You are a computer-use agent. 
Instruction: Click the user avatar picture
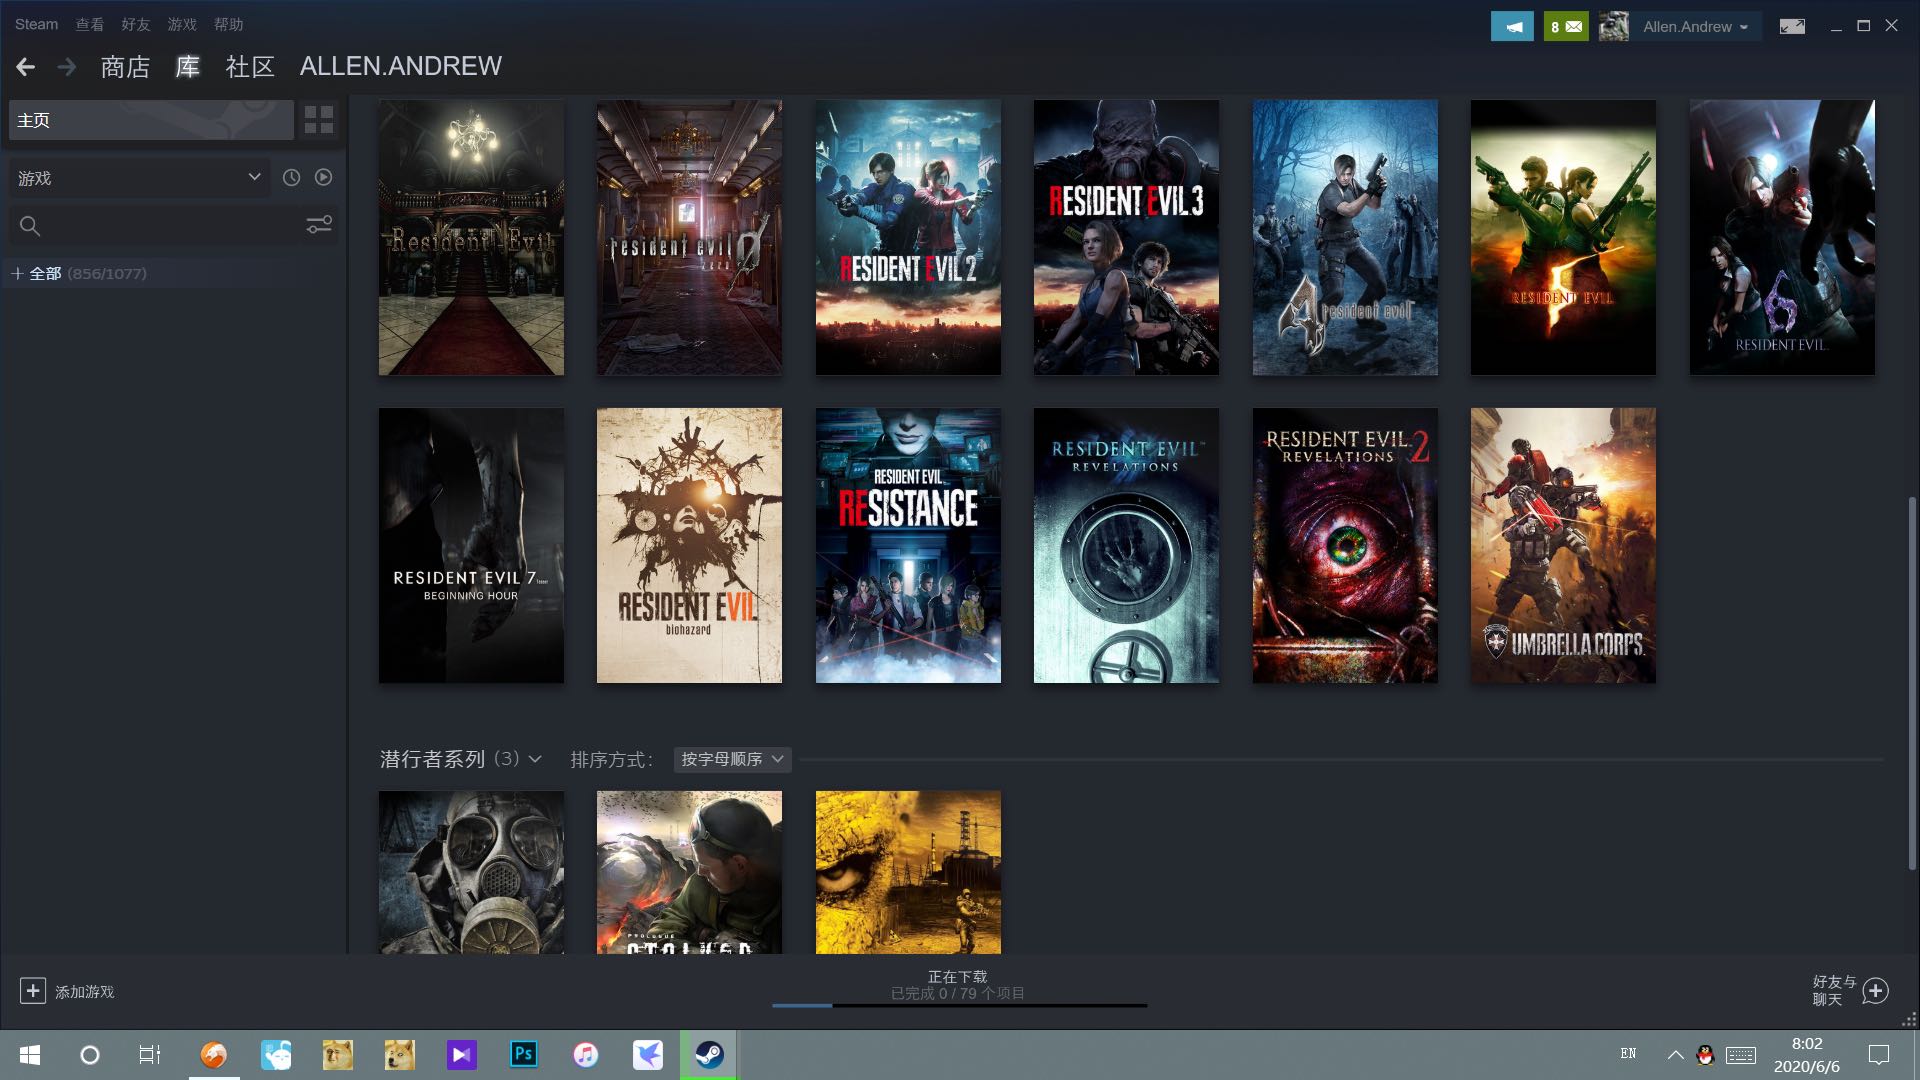point(1613,26)
